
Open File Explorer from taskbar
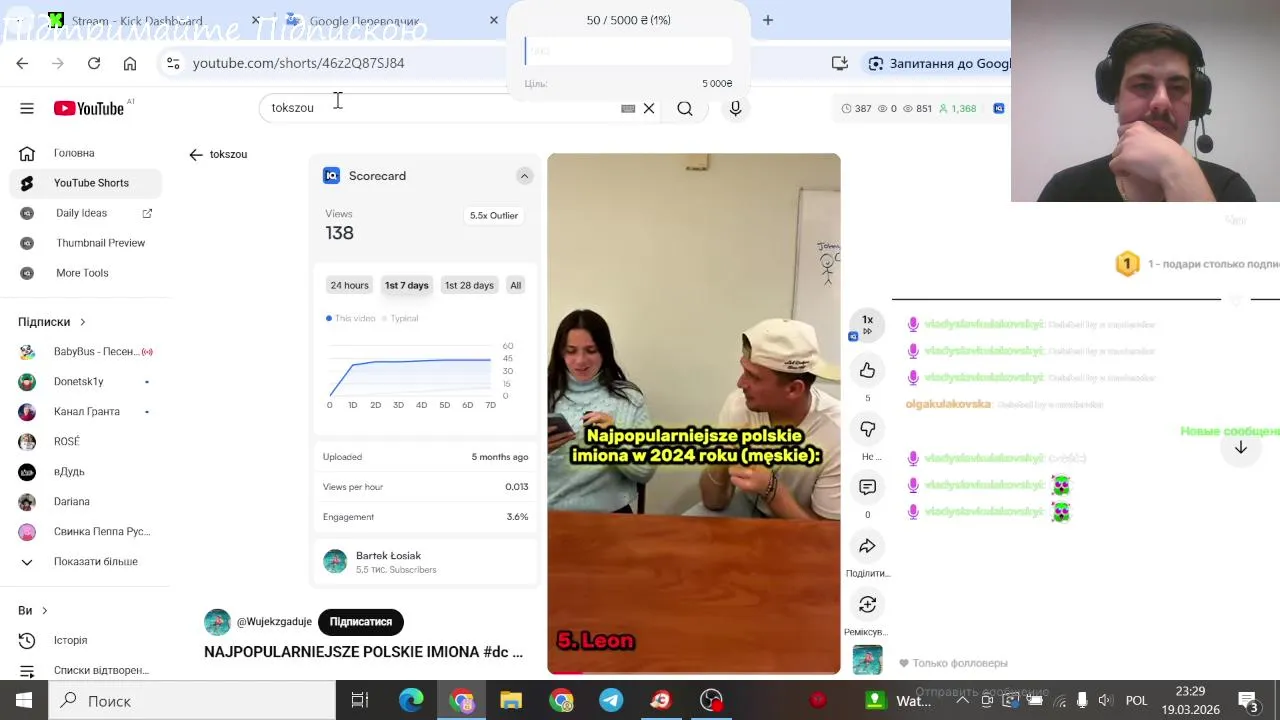511,700
